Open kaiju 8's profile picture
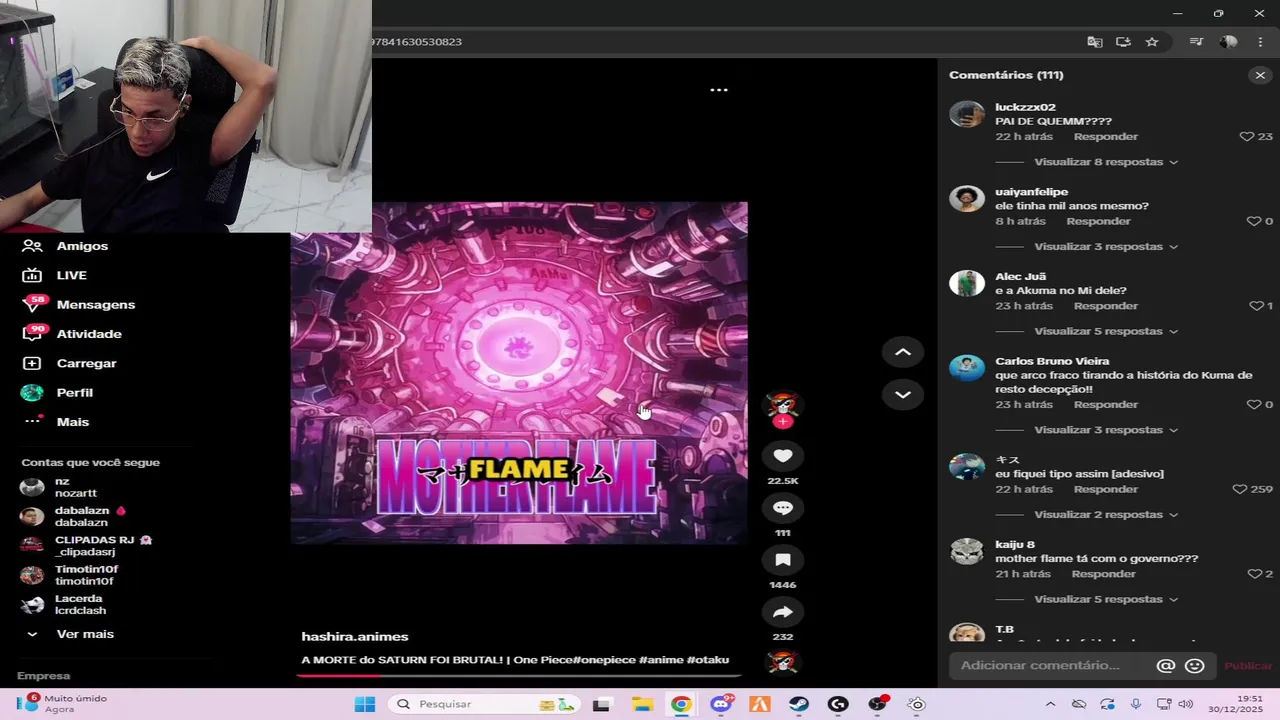1280x720 pixels. [x=967, y=552]
